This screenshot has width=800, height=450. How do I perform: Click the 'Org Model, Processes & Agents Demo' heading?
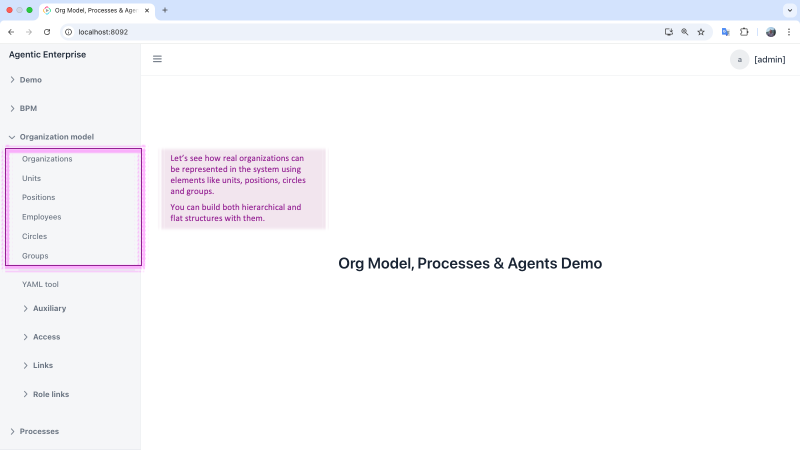pos(470,263)
